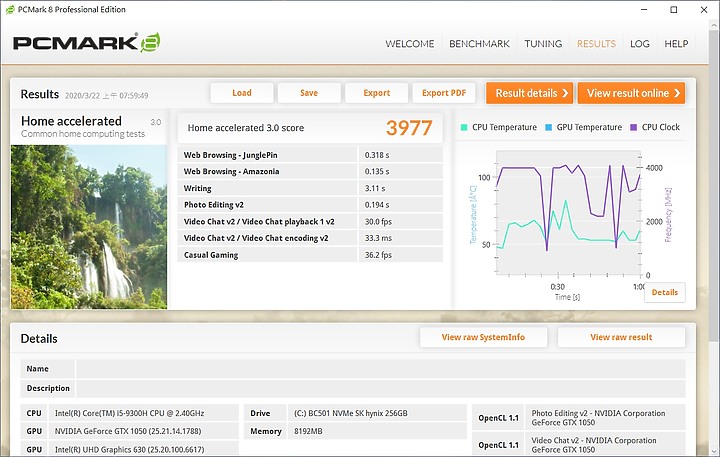Click GPU Temperature legend swatch
This screenshot has height=457, width=720.
tap(548, 127)
